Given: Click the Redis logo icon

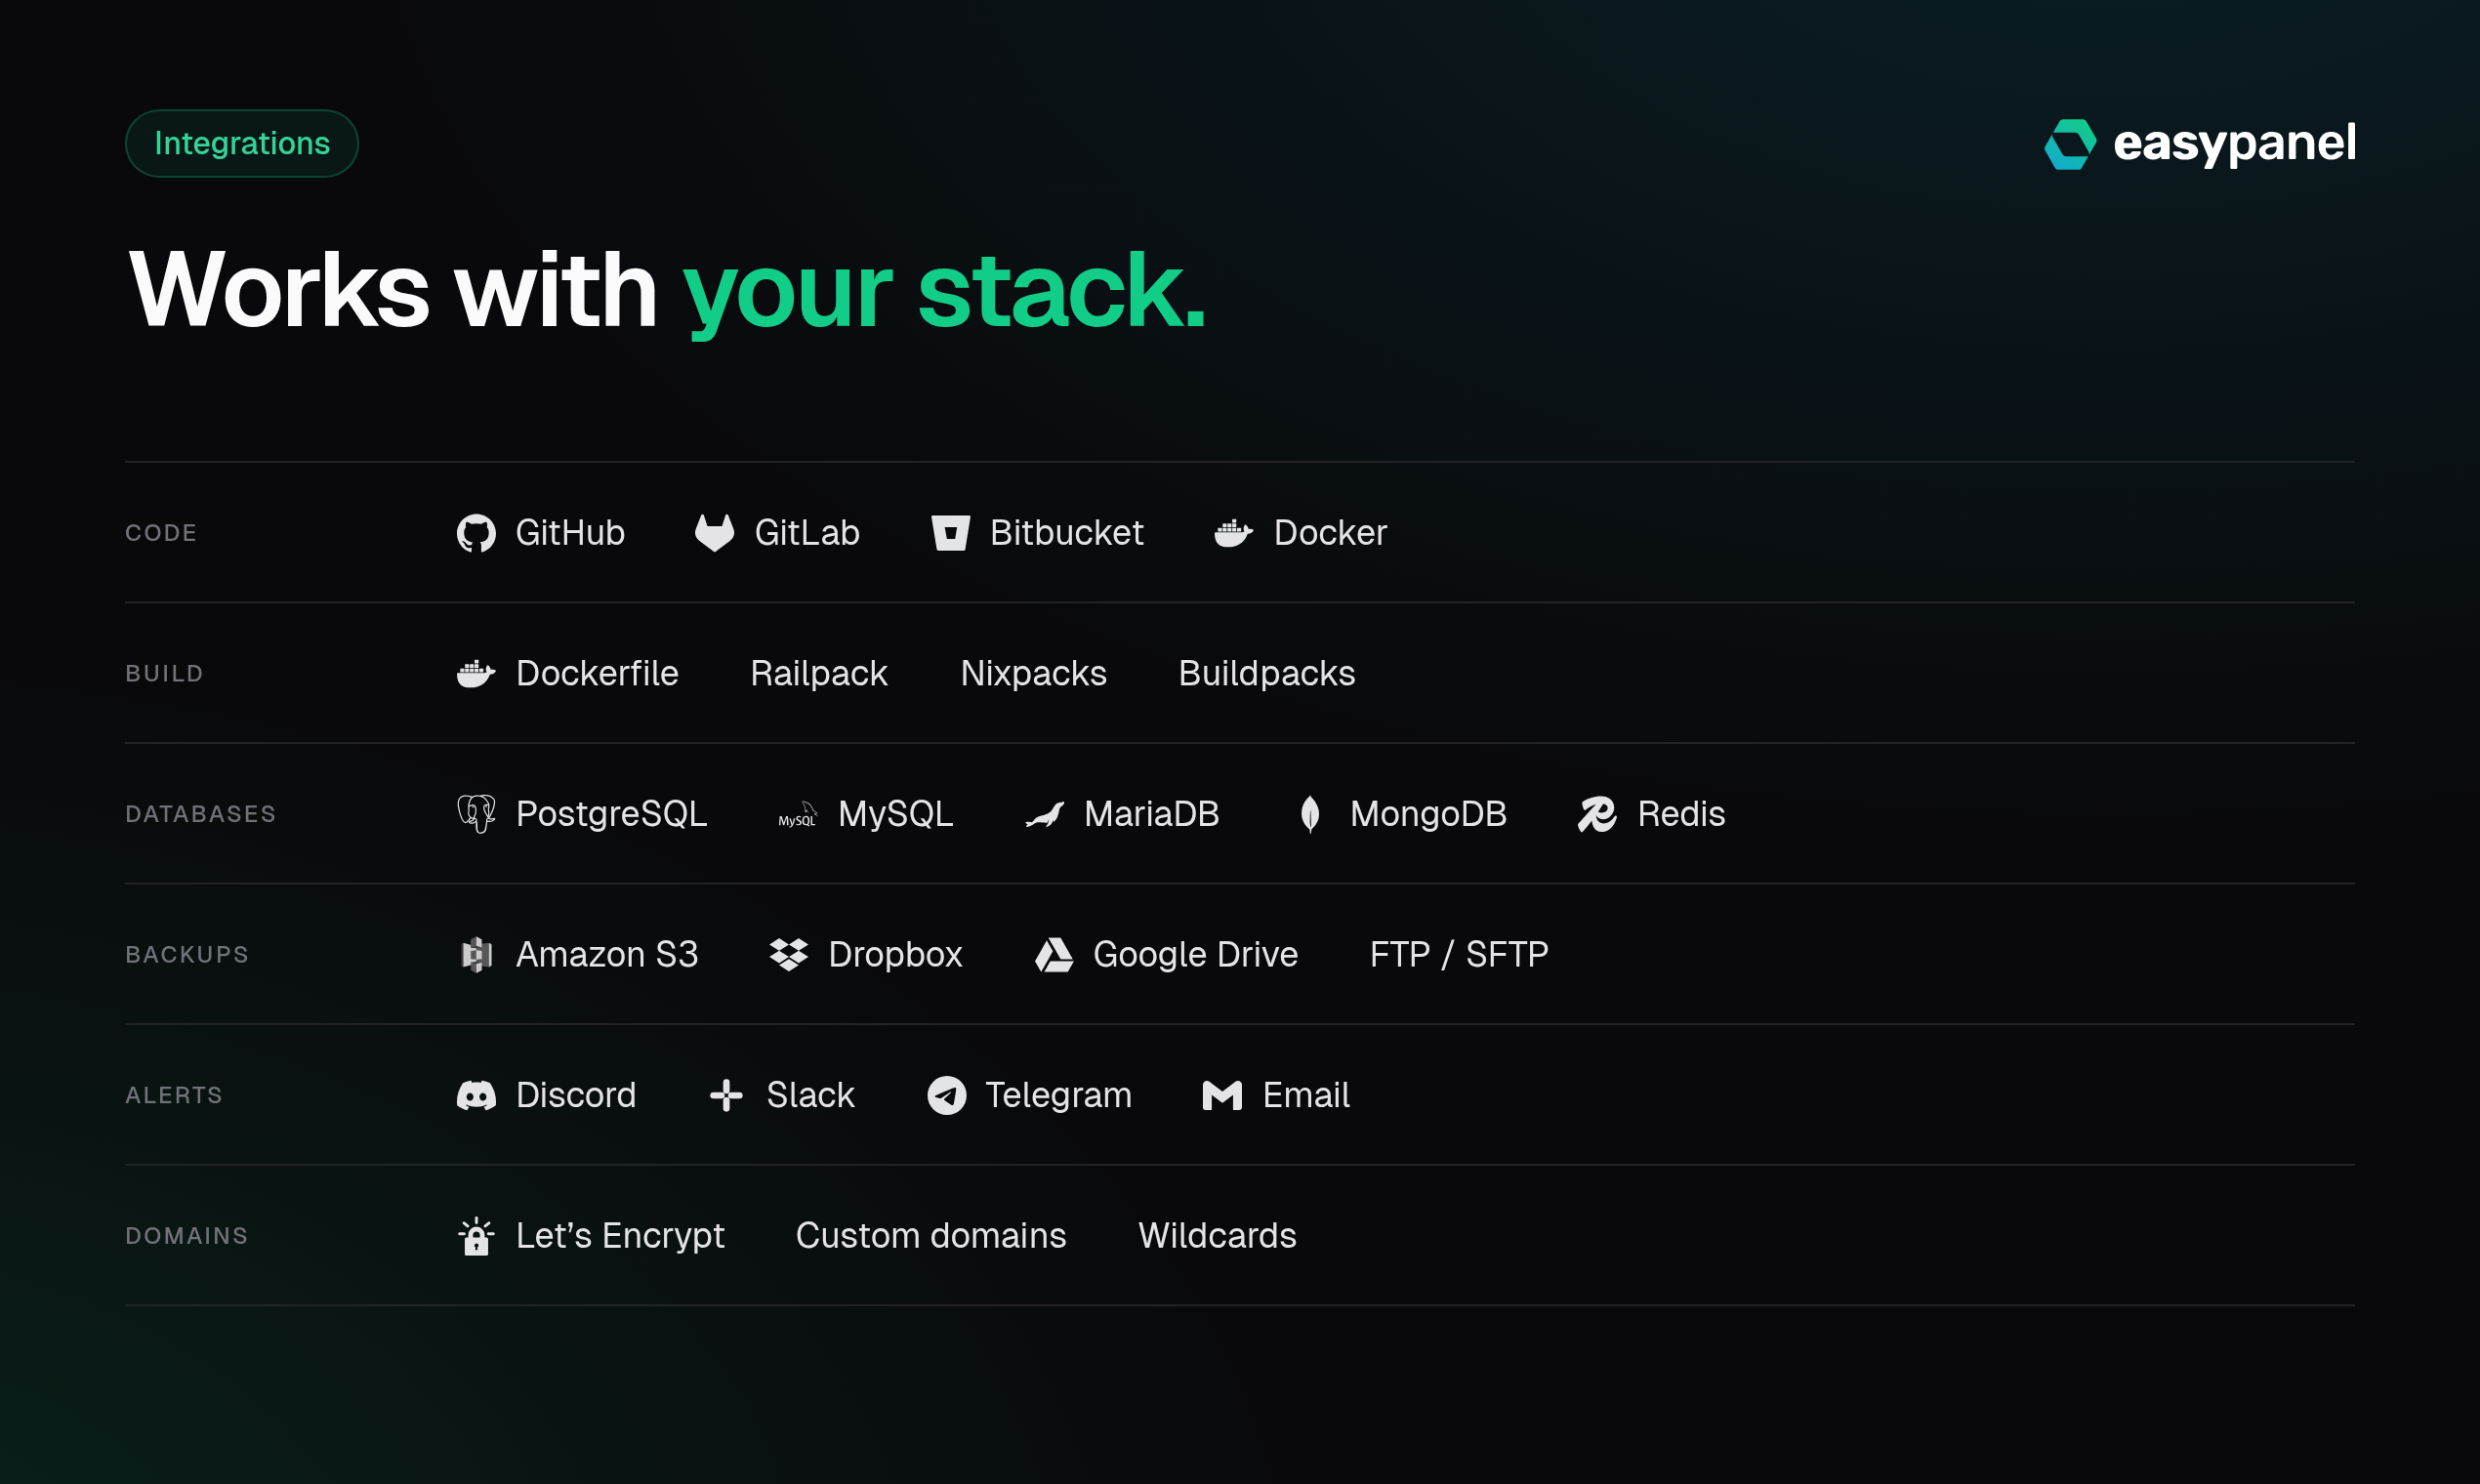Looking at the screenshot, I should point(1597,814).
